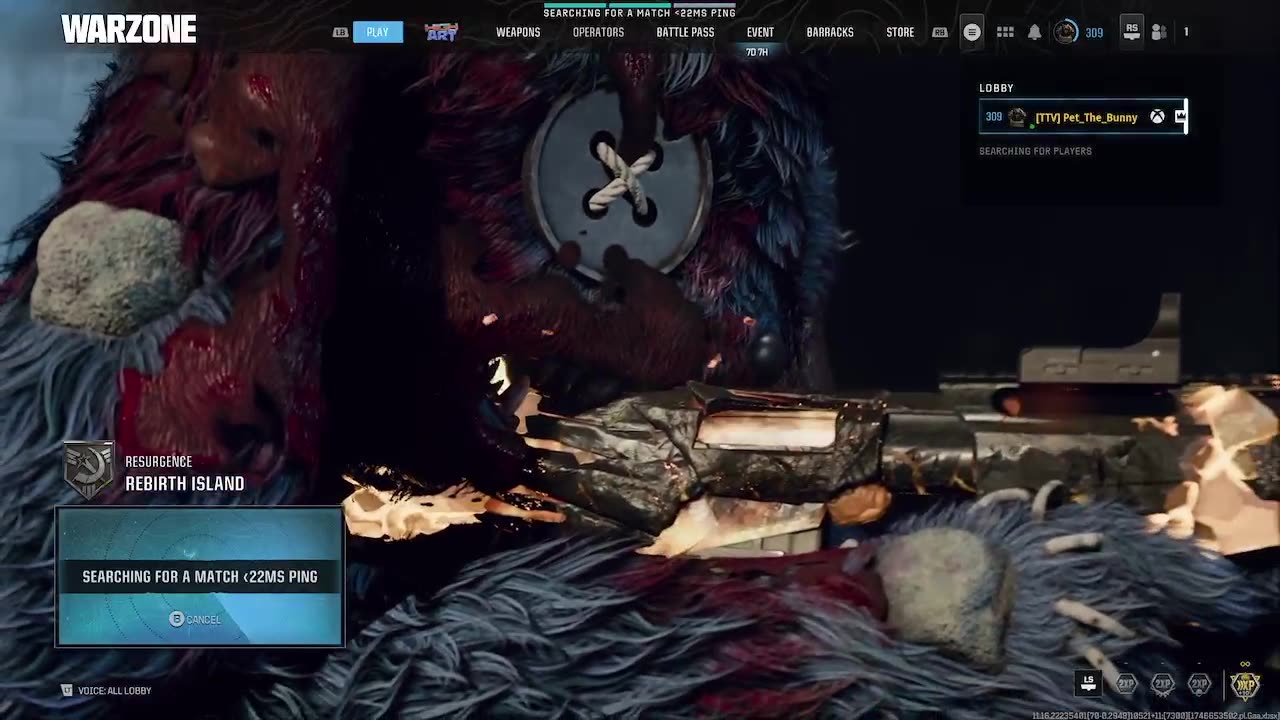Click the ART logo icon in nav bar

click(x=441, y=32)
